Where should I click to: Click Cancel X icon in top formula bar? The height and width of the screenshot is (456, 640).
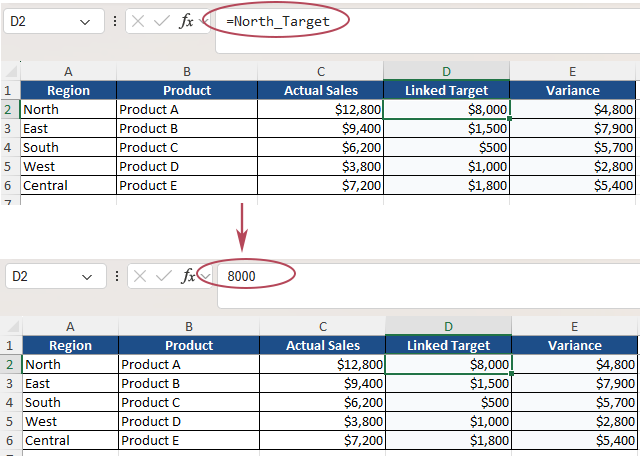138,21
